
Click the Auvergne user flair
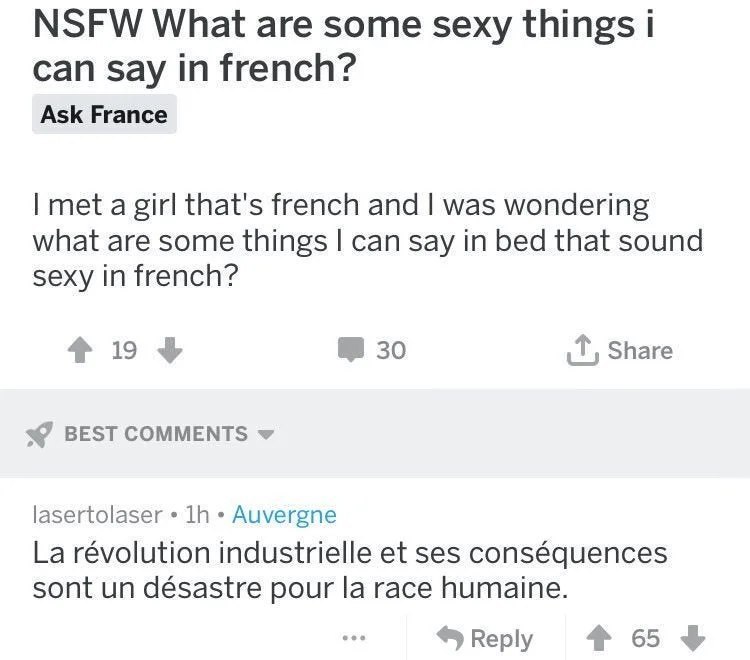tap(284, 515)
